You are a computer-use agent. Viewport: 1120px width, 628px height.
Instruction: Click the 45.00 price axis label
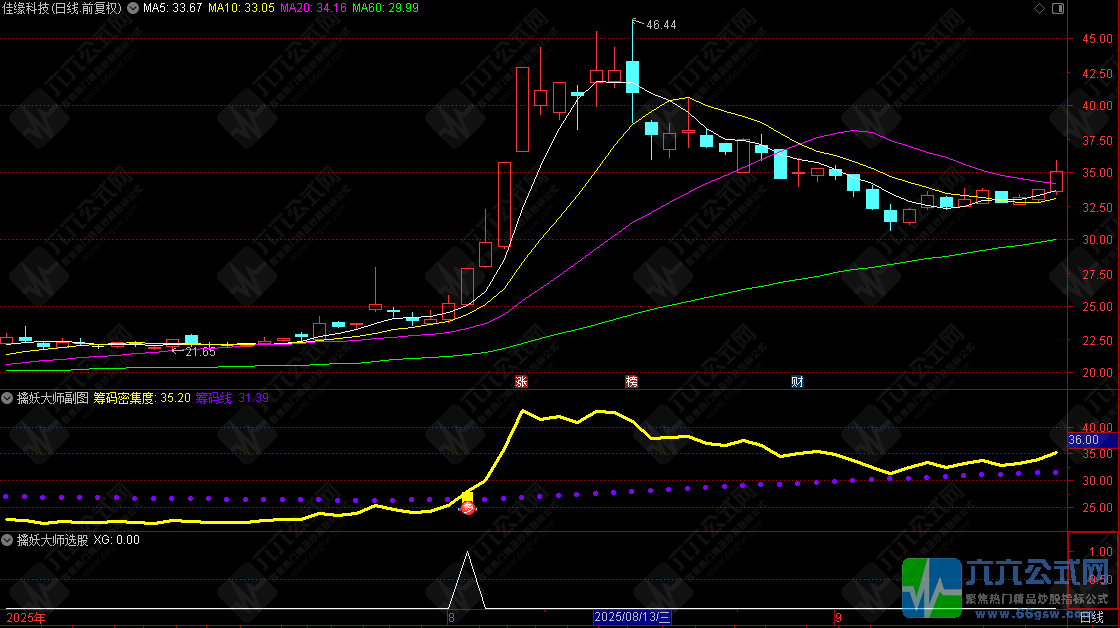tap(1097, 39)
